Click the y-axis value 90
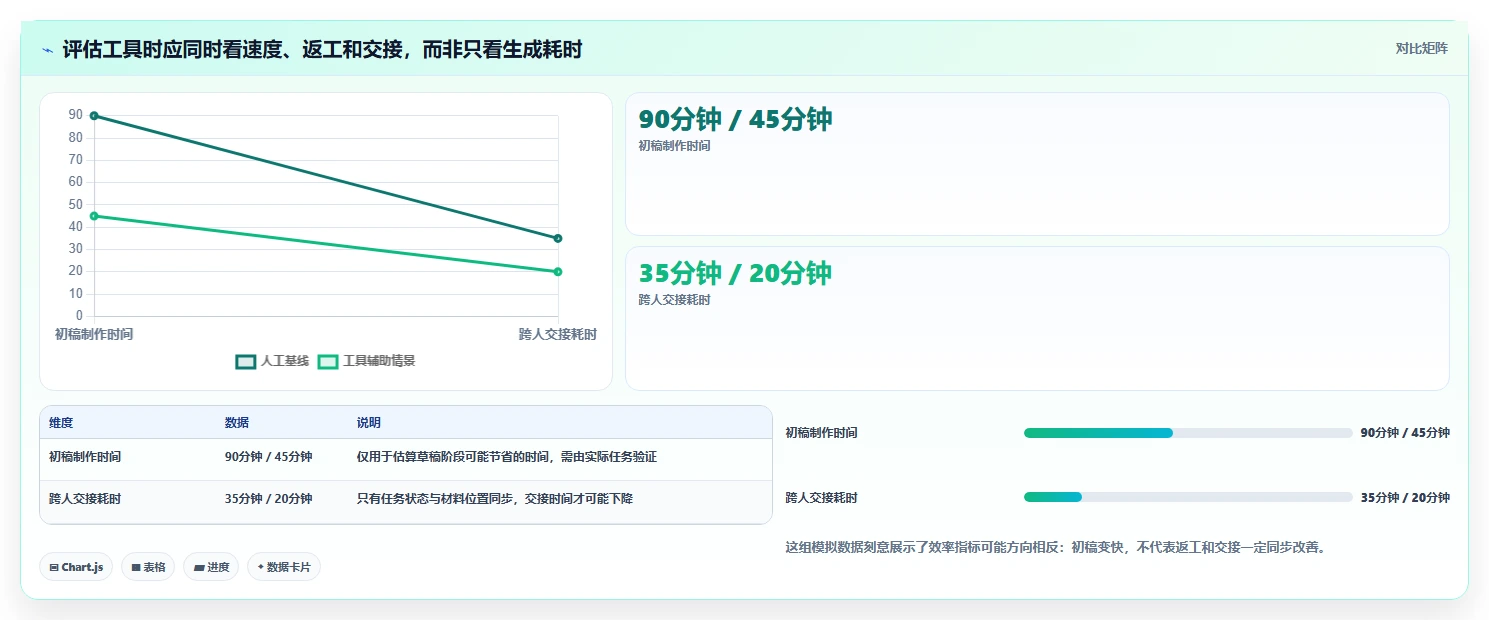Screen dimensions: 1489x620 pyautogui.click(x=76, y=115)
